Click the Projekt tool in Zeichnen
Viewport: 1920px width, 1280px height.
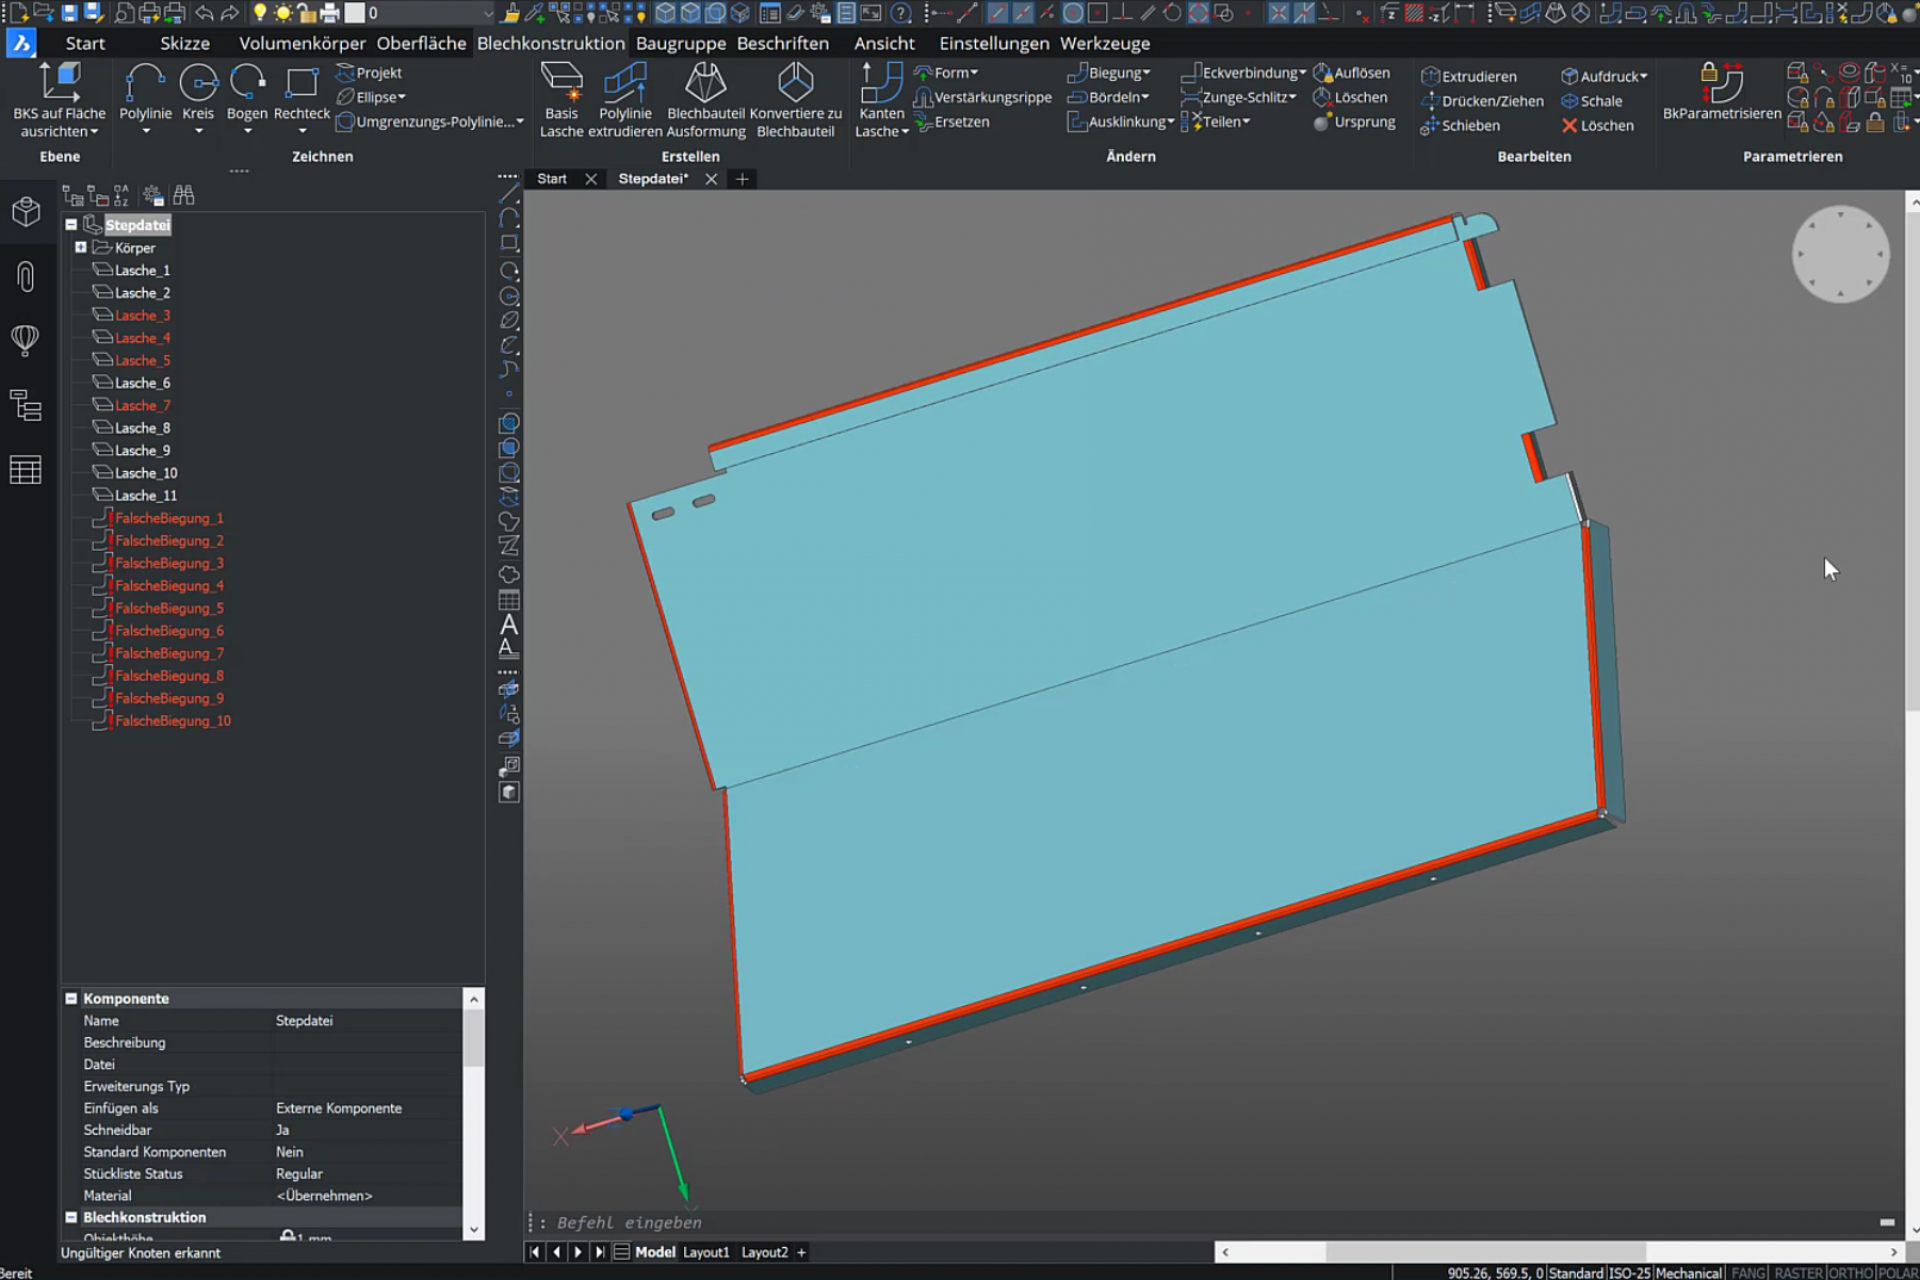369,73
